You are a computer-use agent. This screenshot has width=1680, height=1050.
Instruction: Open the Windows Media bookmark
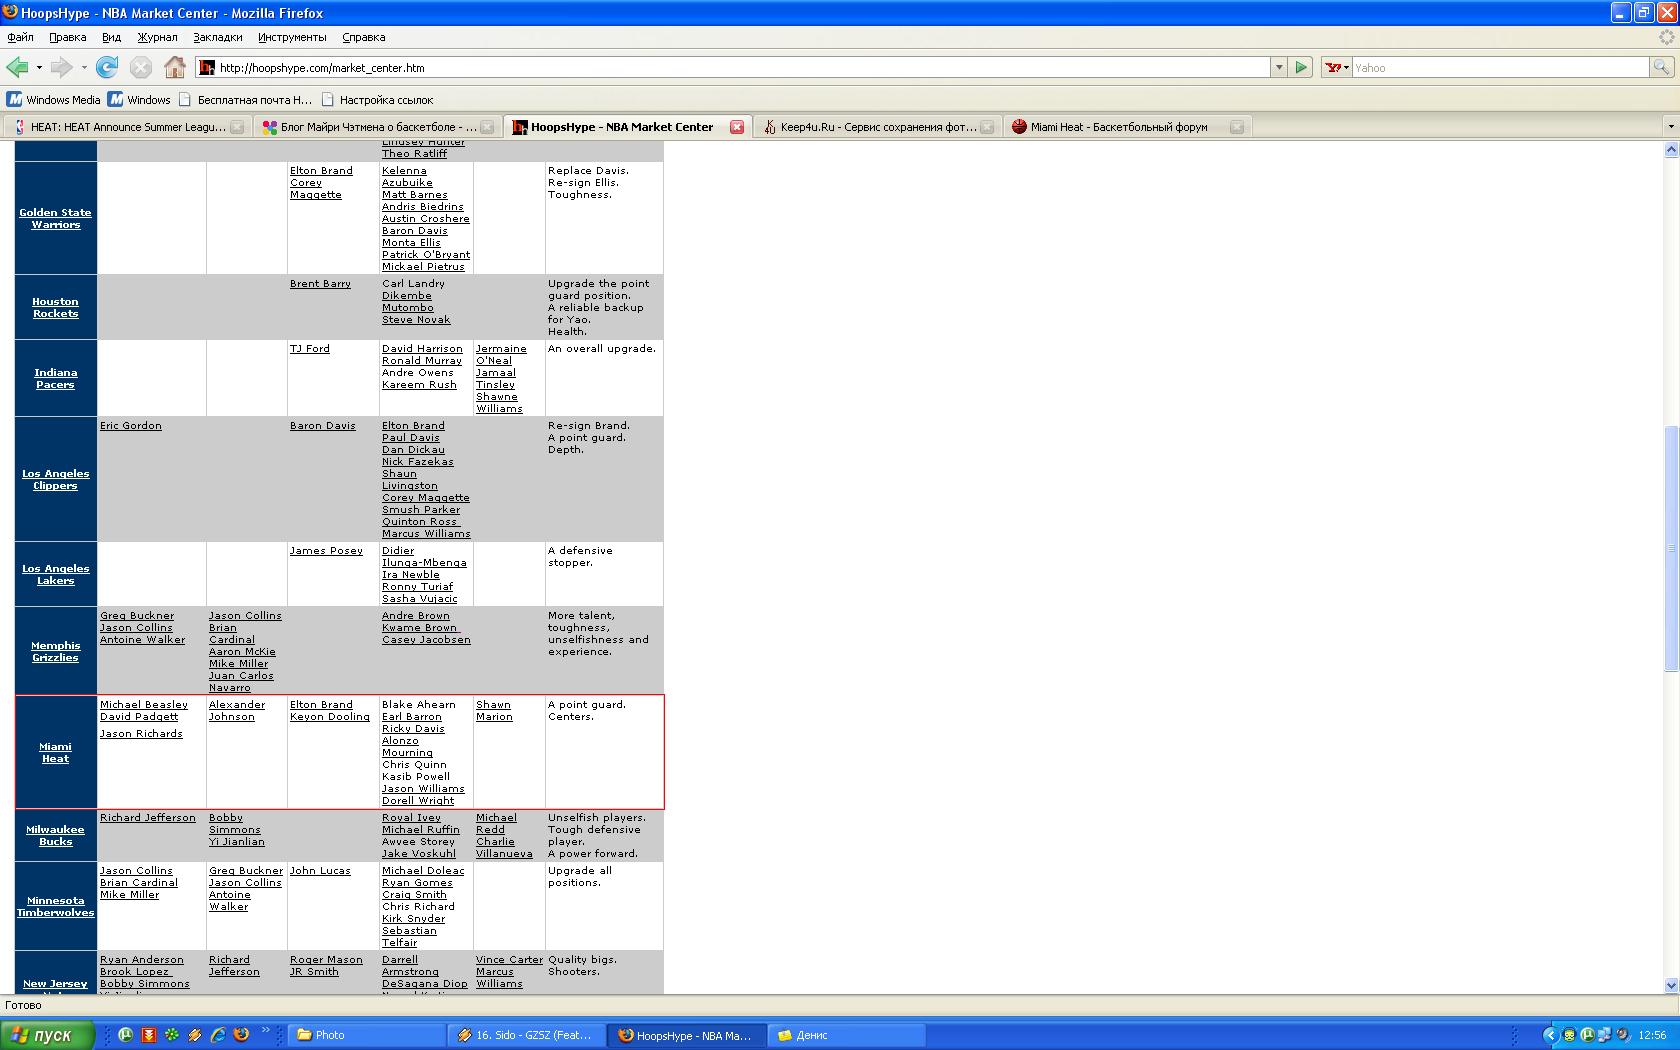click(x=54, y=99)
